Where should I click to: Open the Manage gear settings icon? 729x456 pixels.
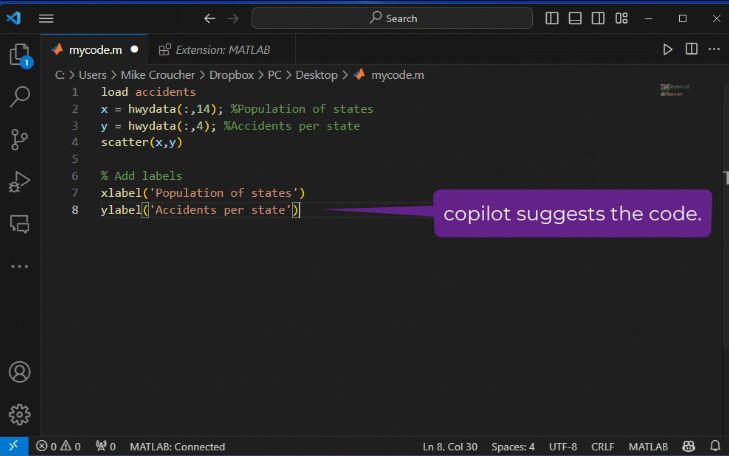(x=19, y=414)
